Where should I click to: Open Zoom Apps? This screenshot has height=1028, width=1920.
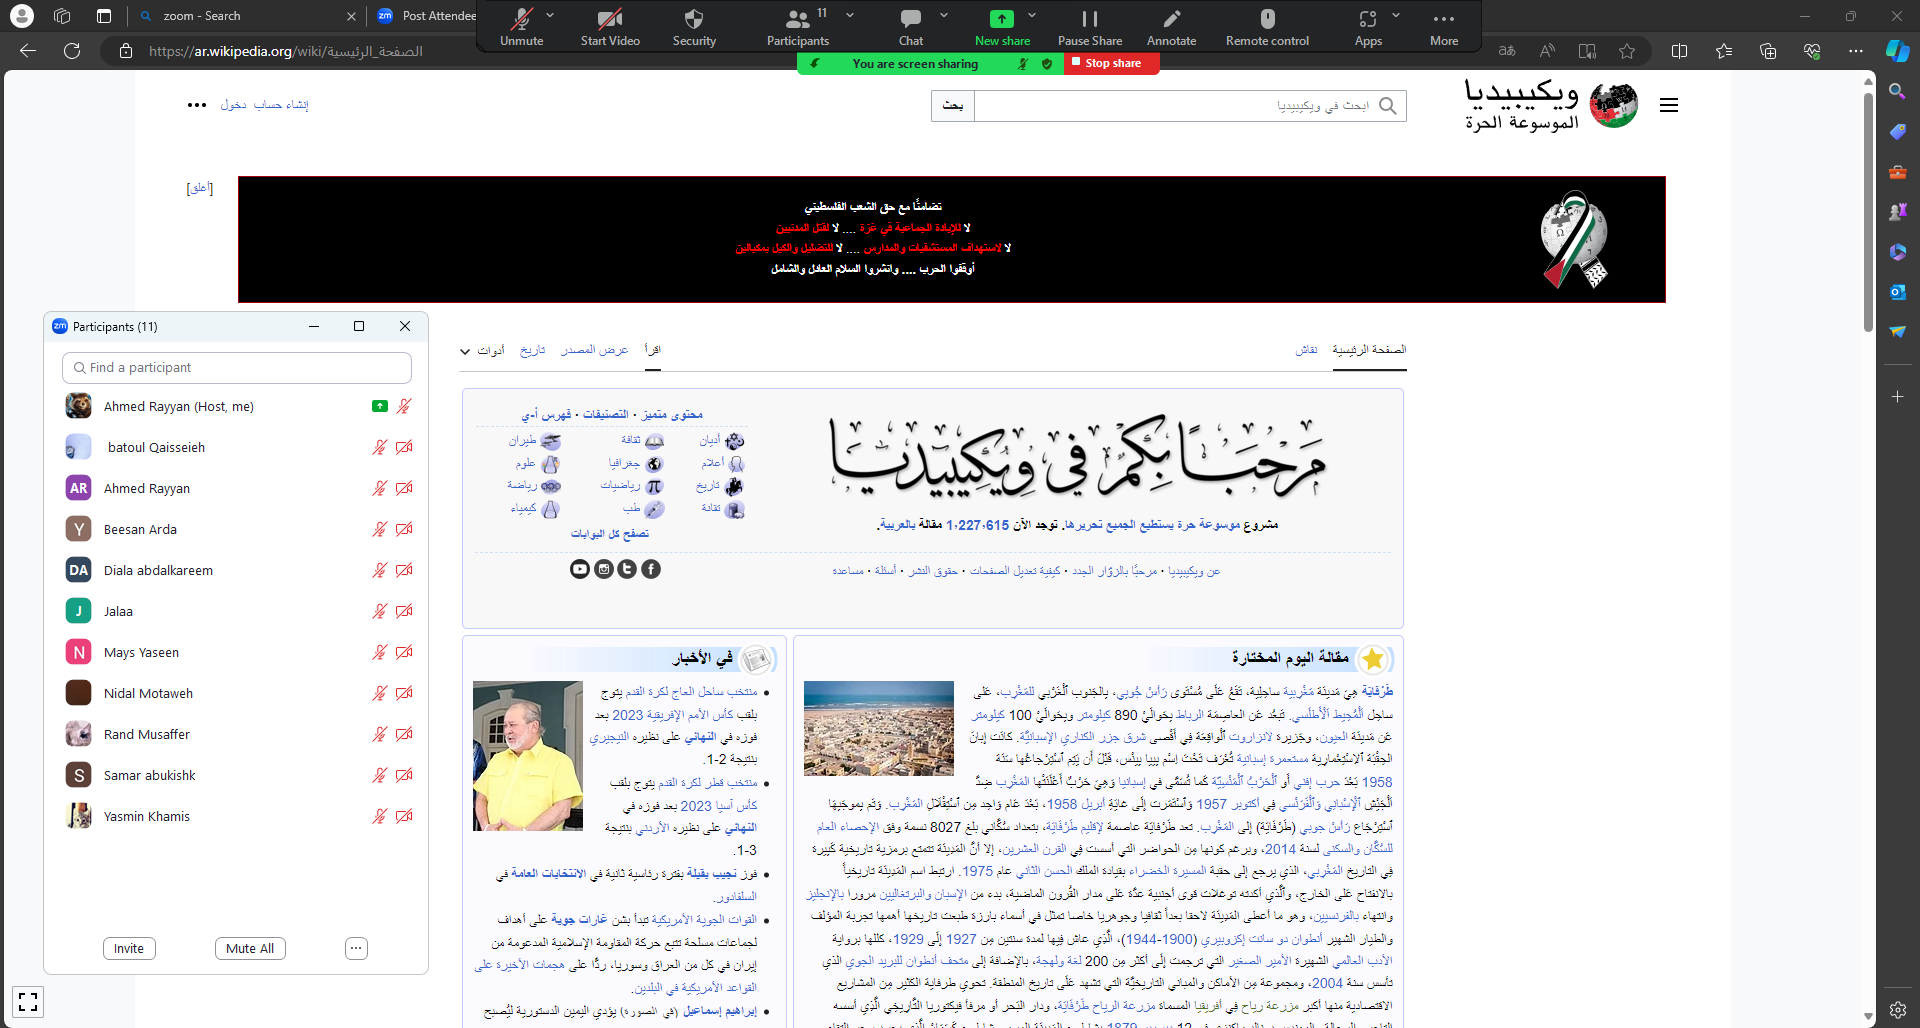[1367, 25]
